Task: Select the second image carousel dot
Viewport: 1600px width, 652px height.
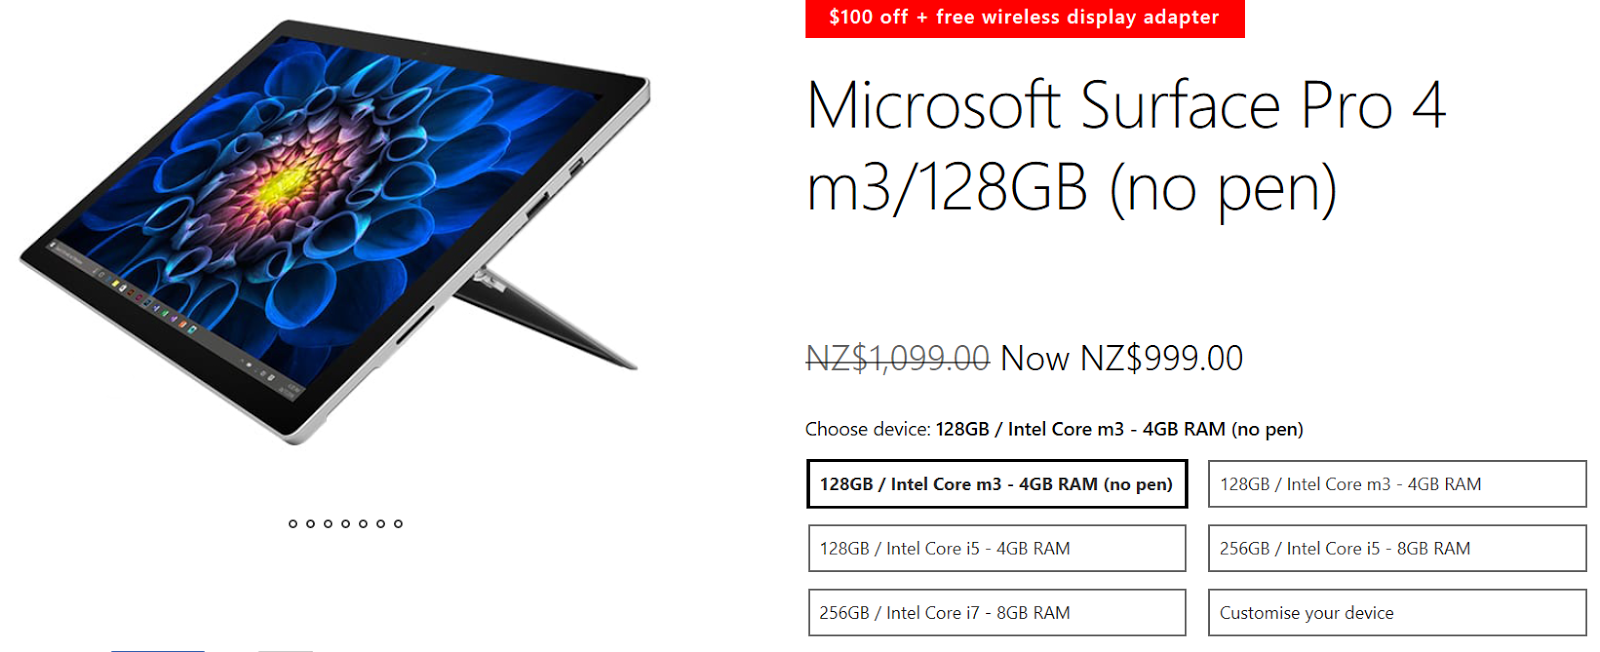Action: [x=310, y=524]
